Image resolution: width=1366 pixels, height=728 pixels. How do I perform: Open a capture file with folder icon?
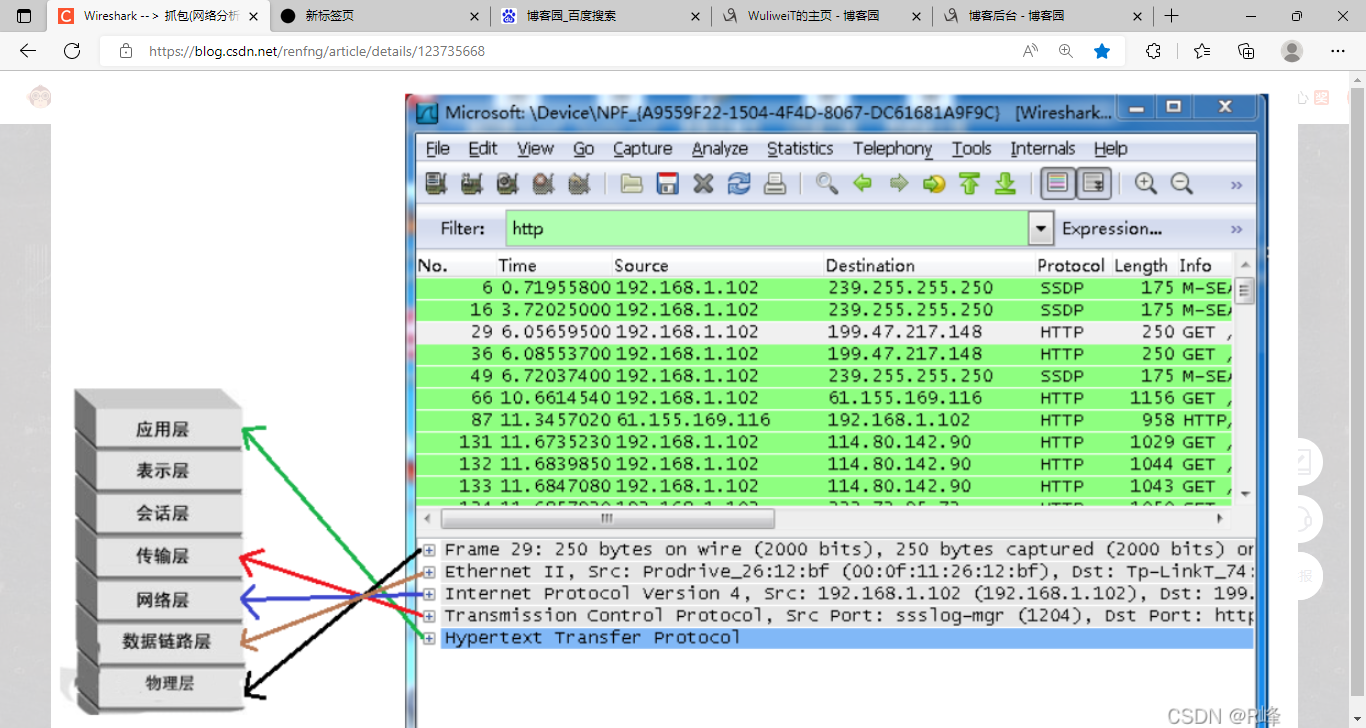click(x=631, y=184)
